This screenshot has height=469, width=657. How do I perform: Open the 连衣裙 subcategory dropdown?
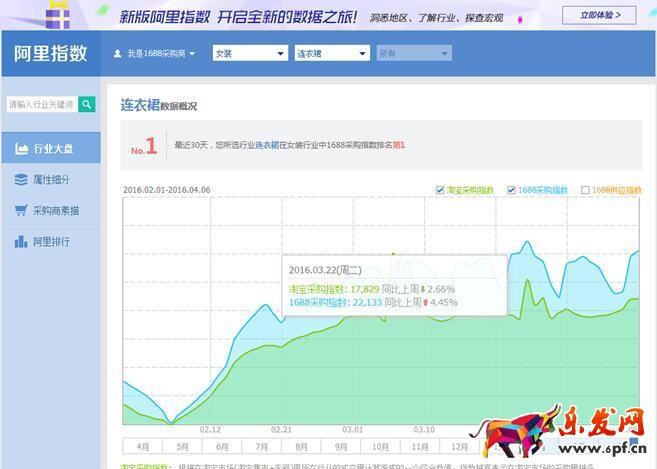click(331, 54)
